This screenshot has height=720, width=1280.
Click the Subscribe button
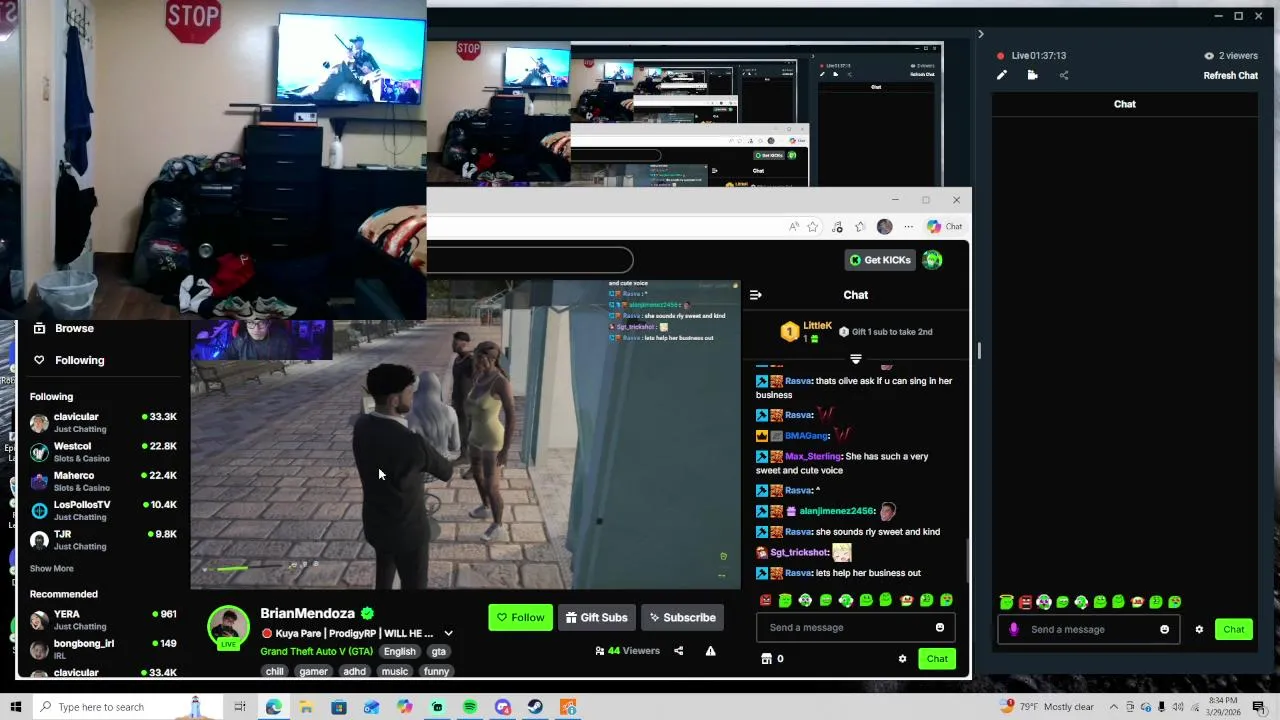pos(682,617)
